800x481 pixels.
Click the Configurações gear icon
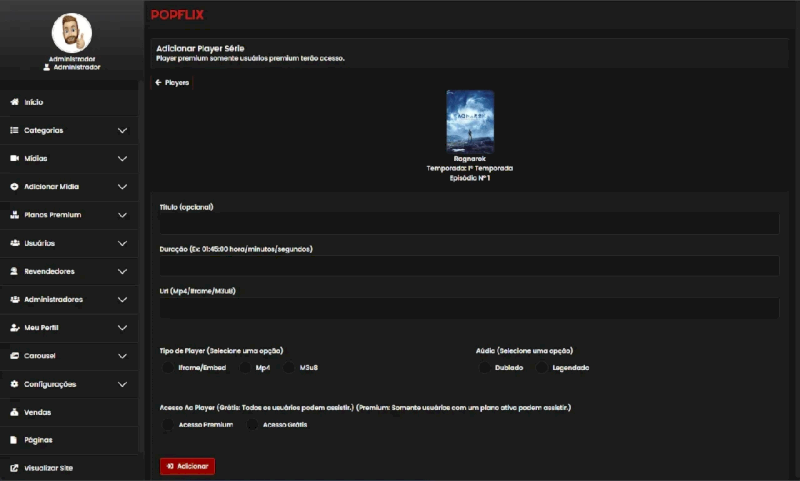click(x=14, y=384)
